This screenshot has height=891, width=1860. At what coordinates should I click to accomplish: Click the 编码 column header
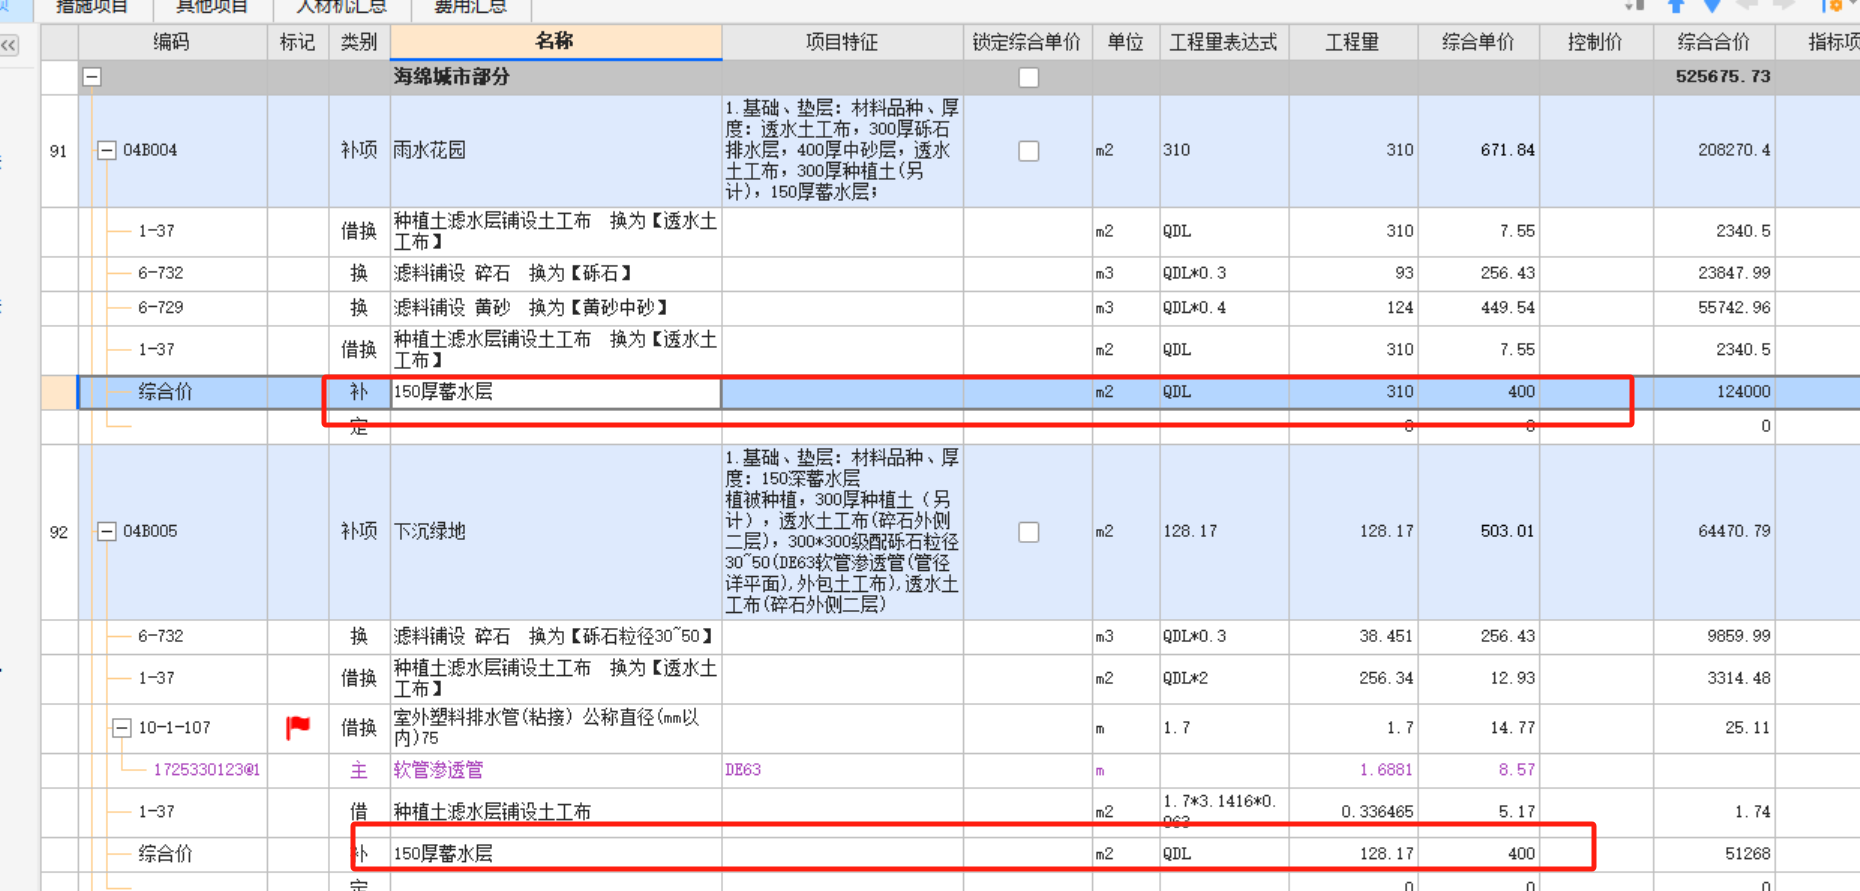172,42
